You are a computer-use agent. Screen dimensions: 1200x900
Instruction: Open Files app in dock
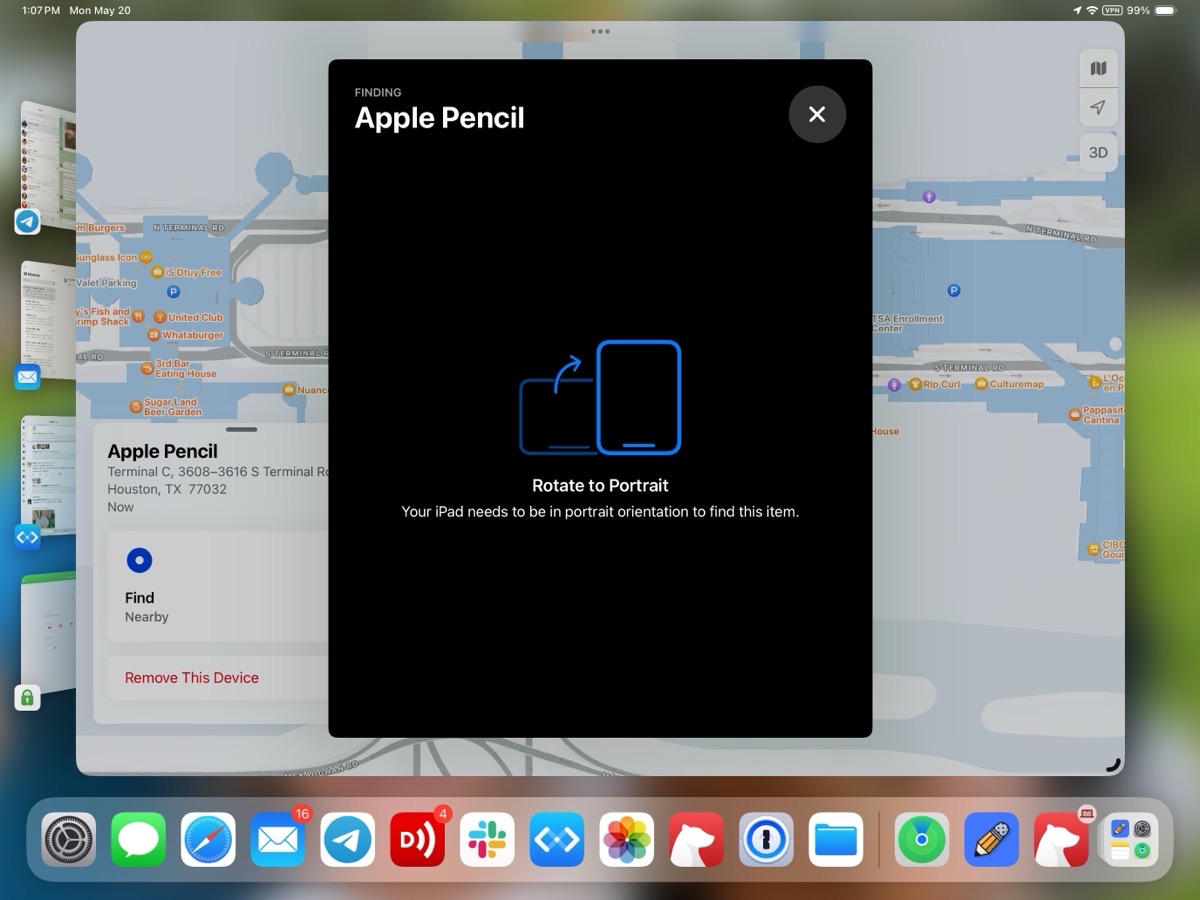[x=836, y=839]
